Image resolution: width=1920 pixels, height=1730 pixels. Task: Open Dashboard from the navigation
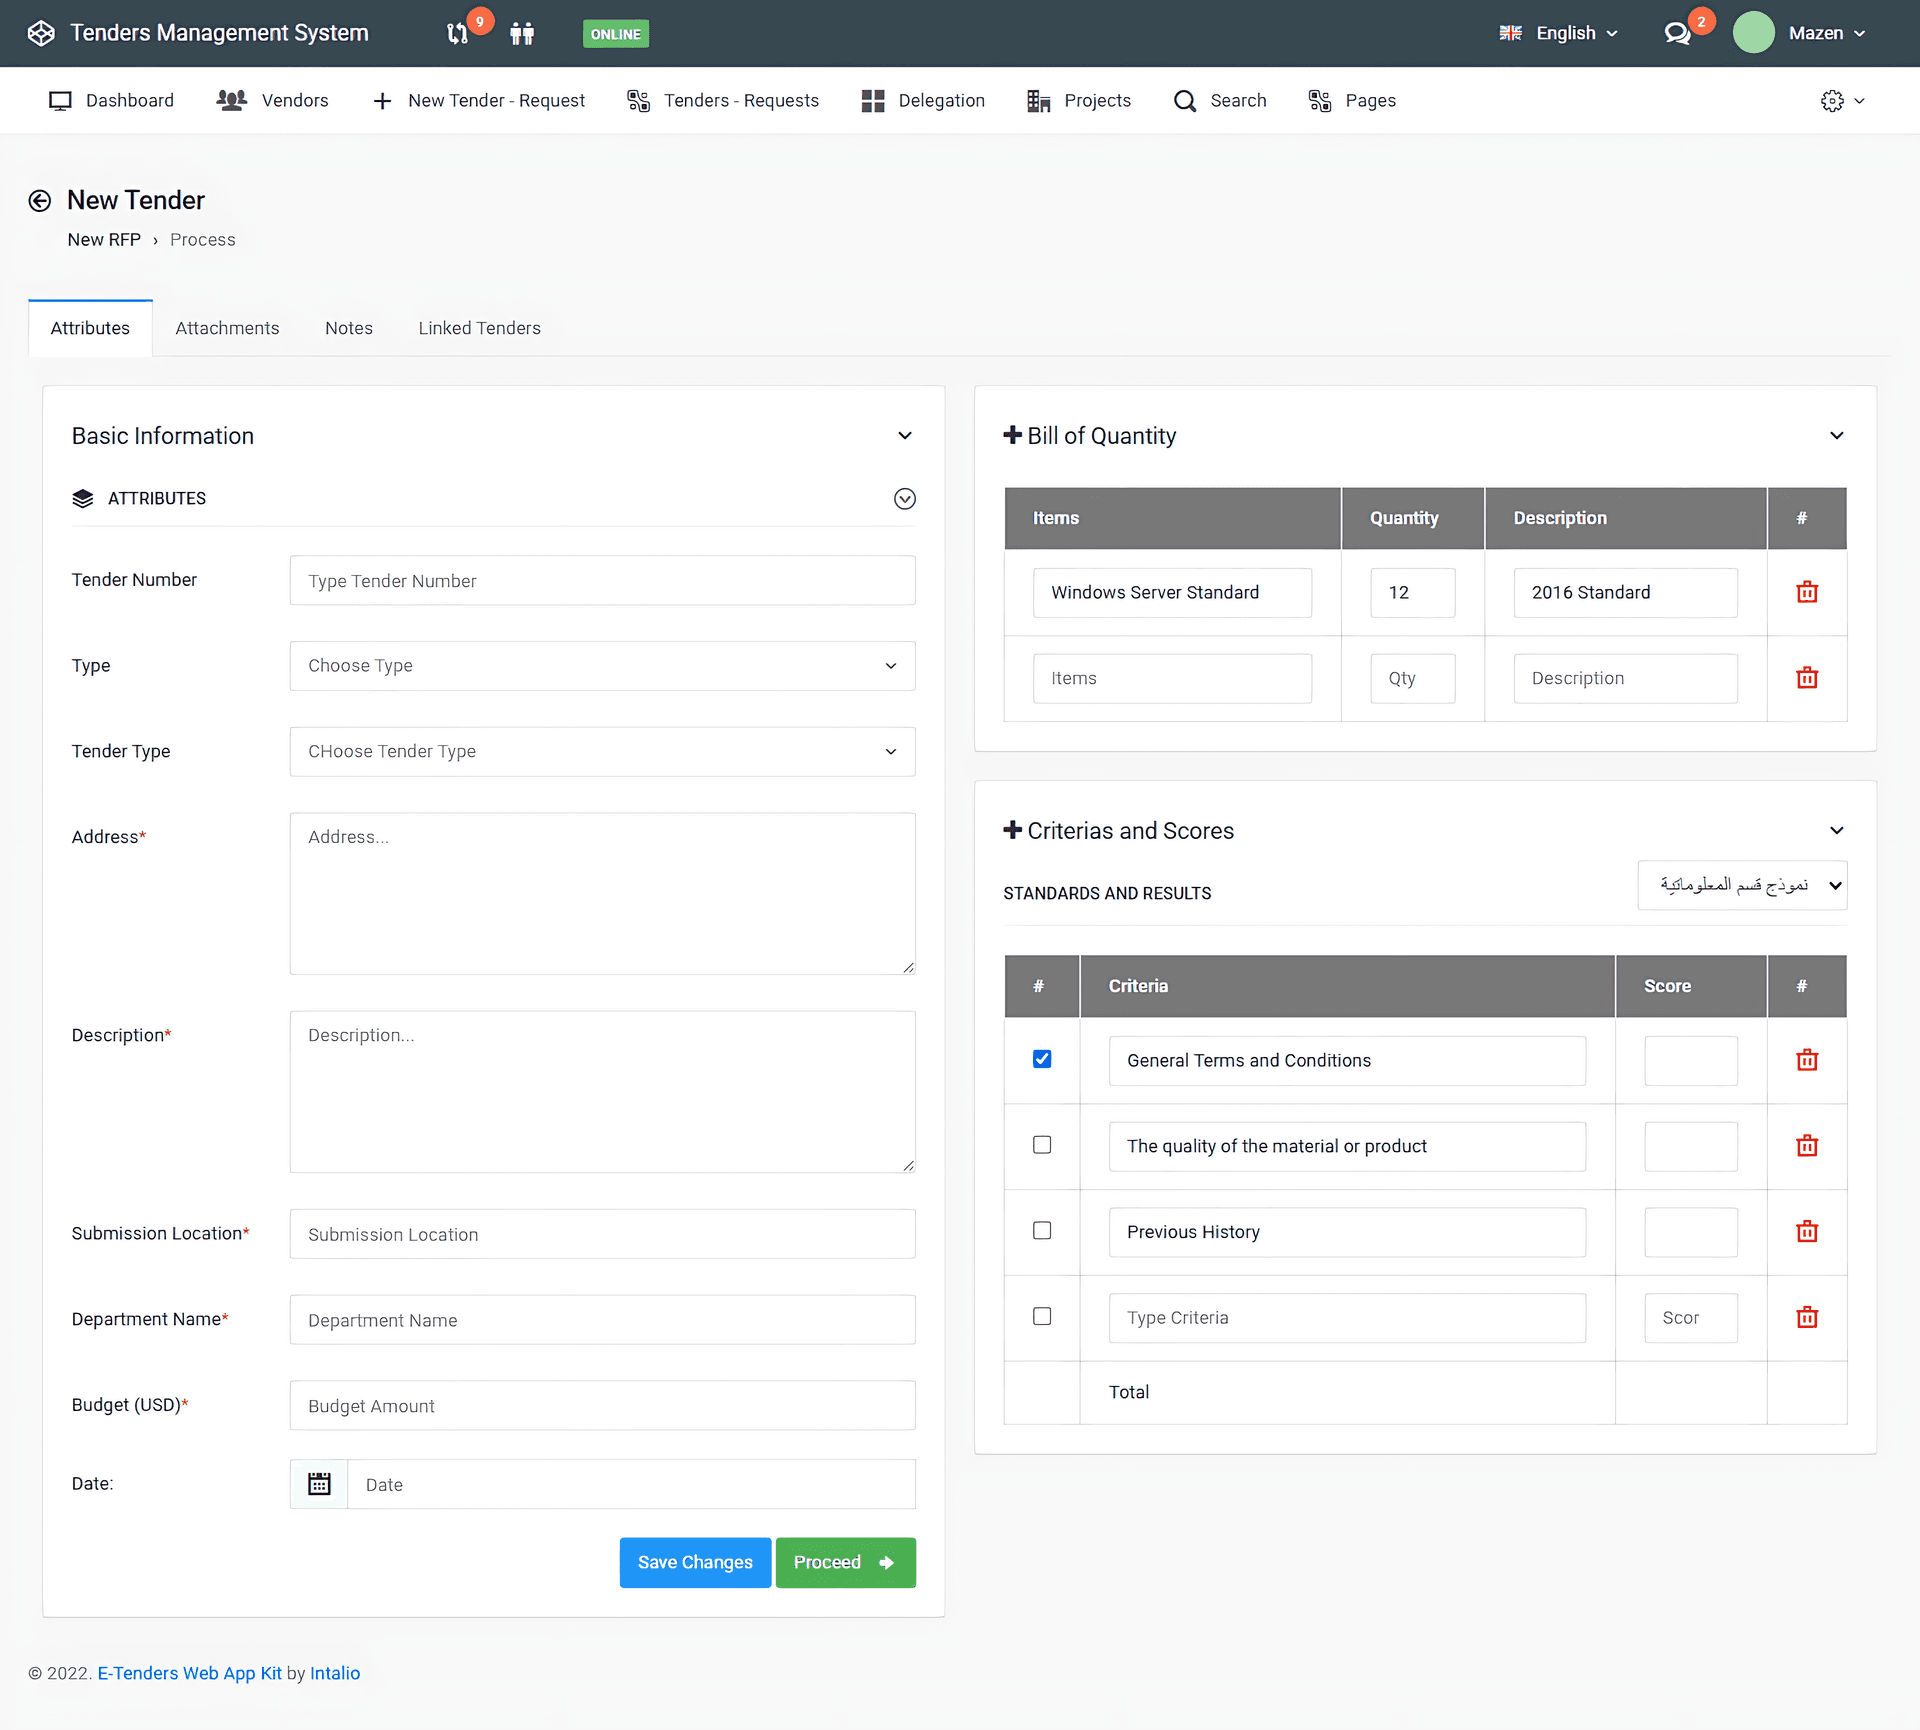111,101
